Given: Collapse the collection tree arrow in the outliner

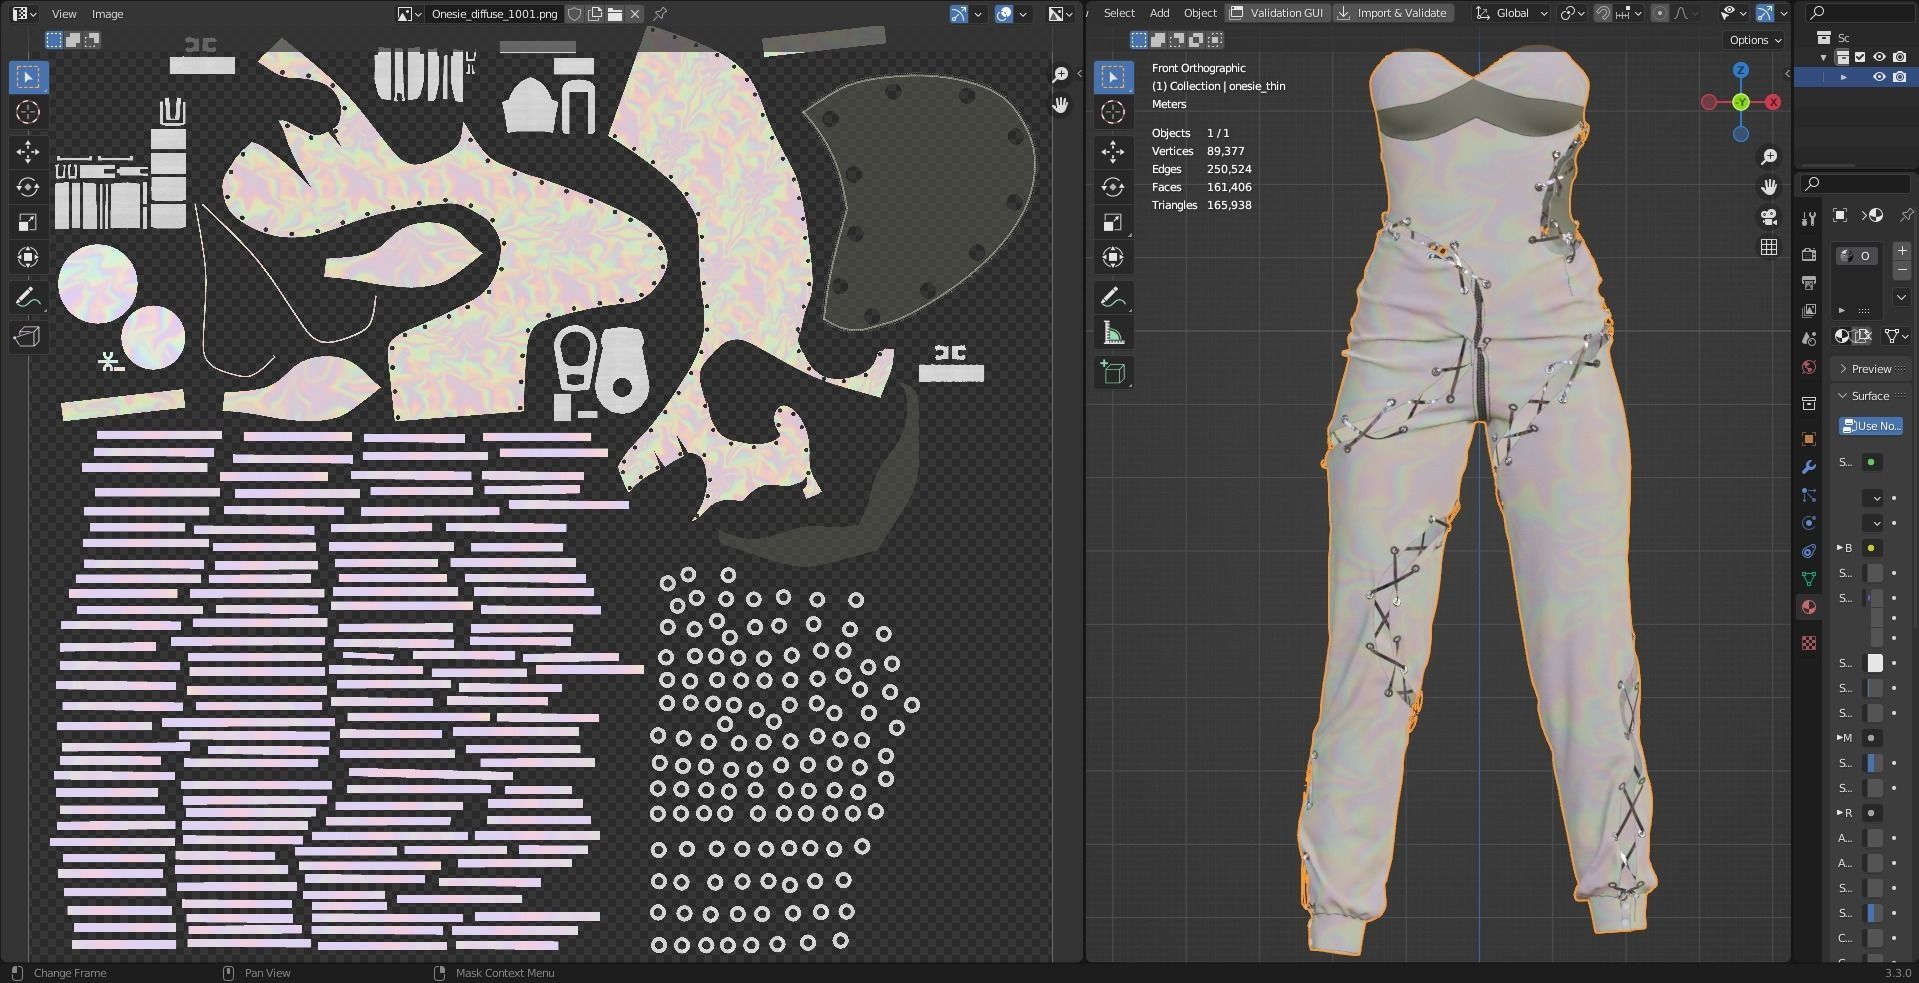Looking at the screenshot, I should click(1823, 57).
